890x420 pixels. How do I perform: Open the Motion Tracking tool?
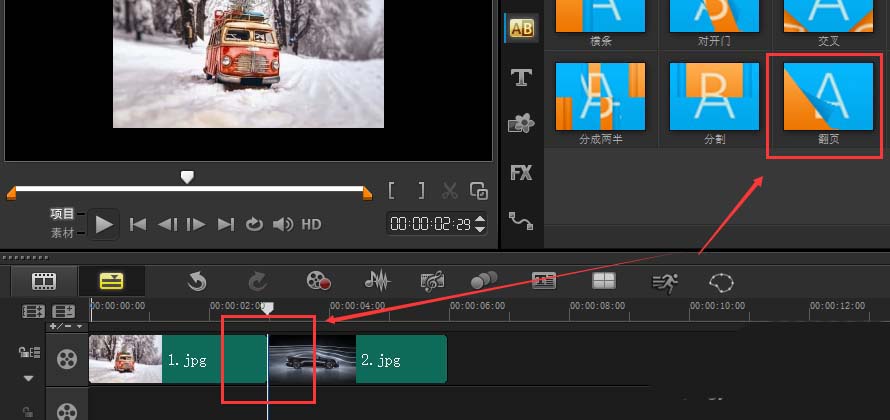click(484, 280)
